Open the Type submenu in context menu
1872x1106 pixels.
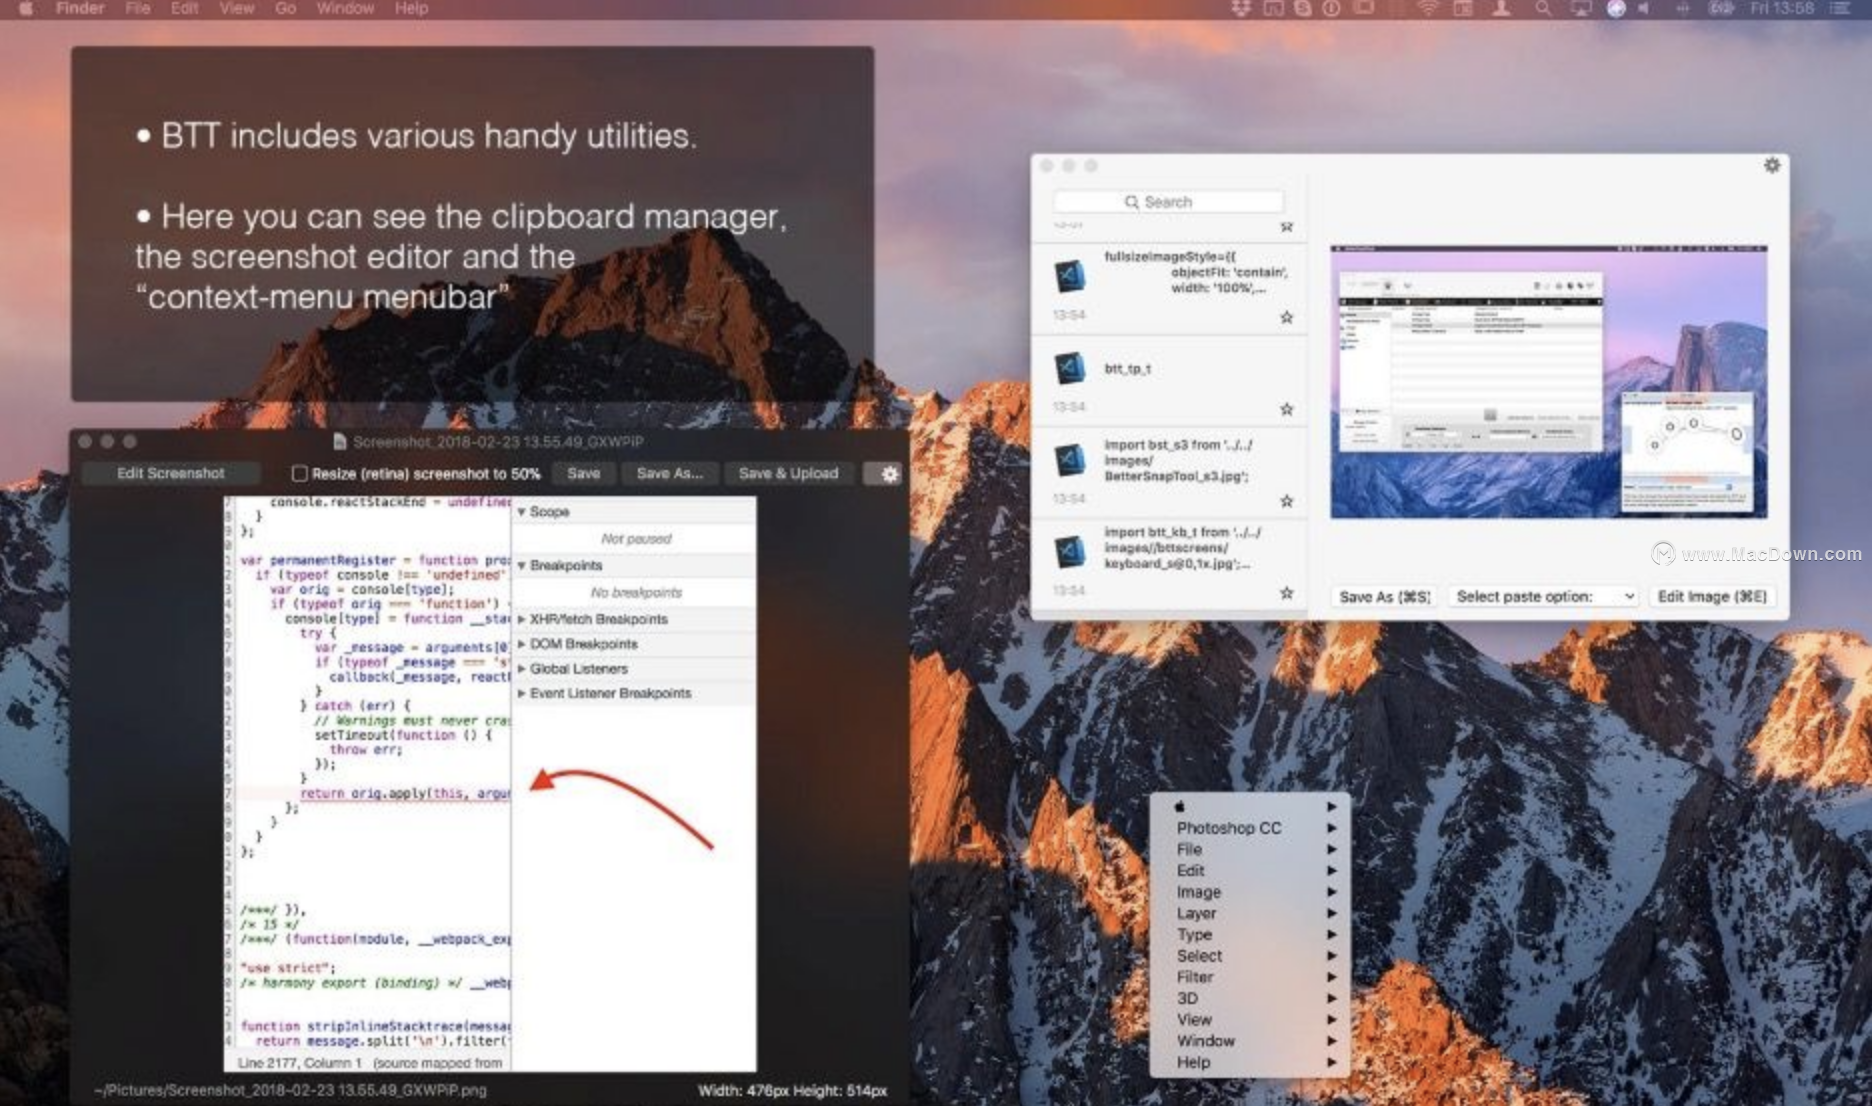click(1250, 934)
